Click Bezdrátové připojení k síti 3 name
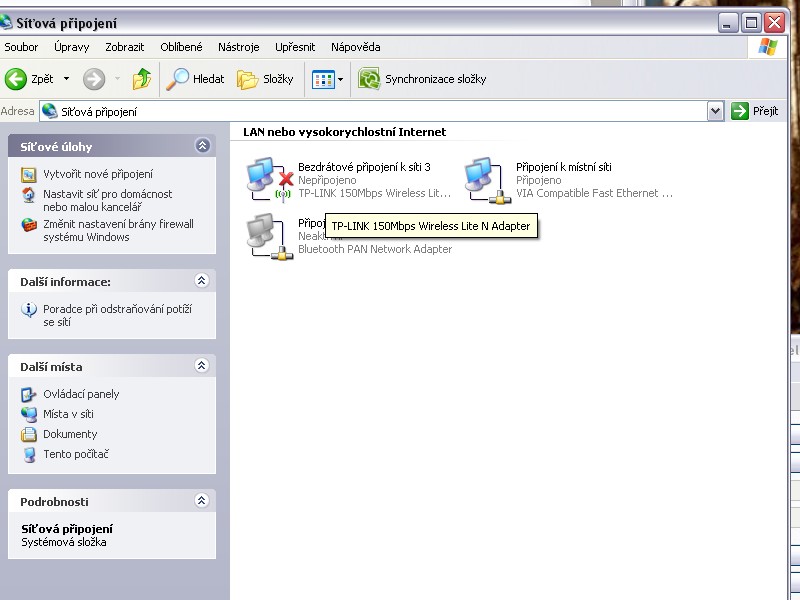Image resolution: width=800 pixels, height=600 pixels. tap(364, 167)
